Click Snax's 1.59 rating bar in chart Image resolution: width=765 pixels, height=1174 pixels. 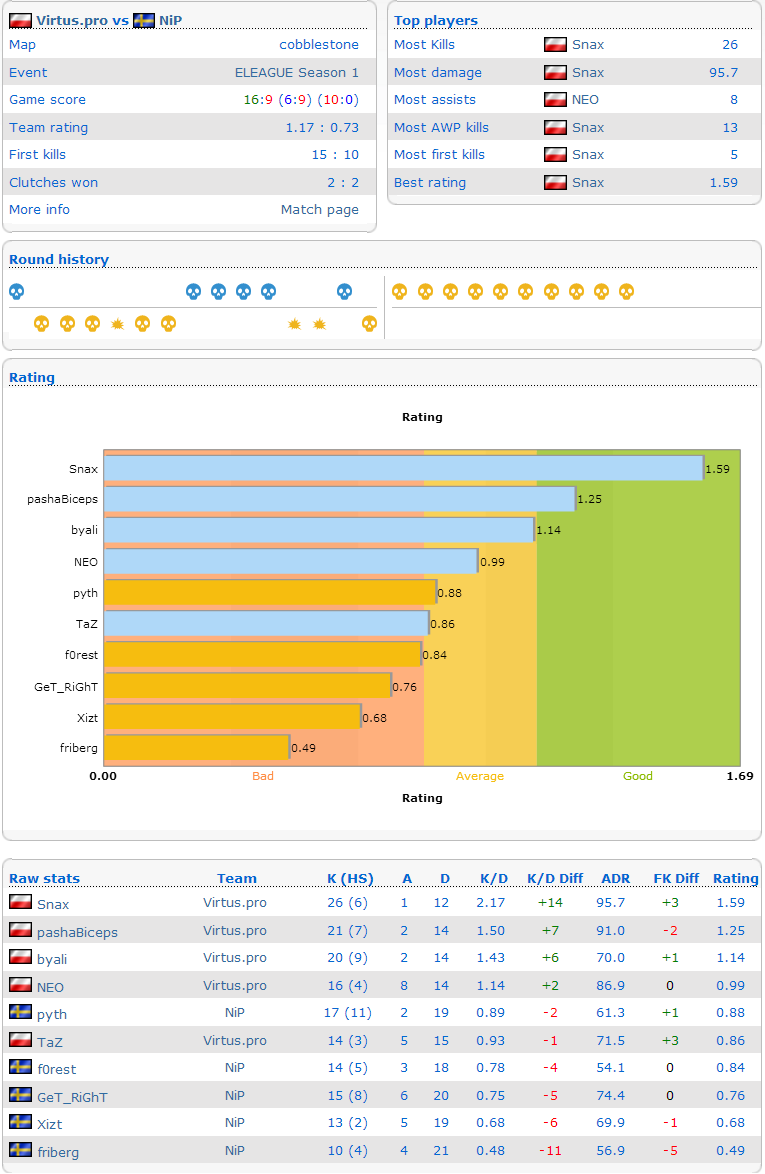(403, 468)
